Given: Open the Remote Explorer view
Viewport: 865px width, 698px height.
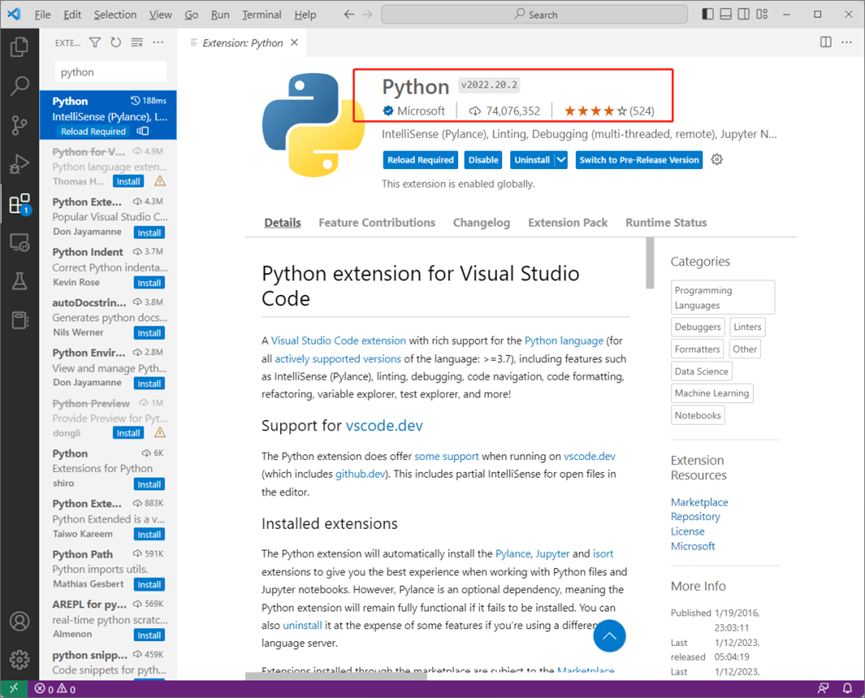Looking at the screenshot, I should [x=19, y=242].
